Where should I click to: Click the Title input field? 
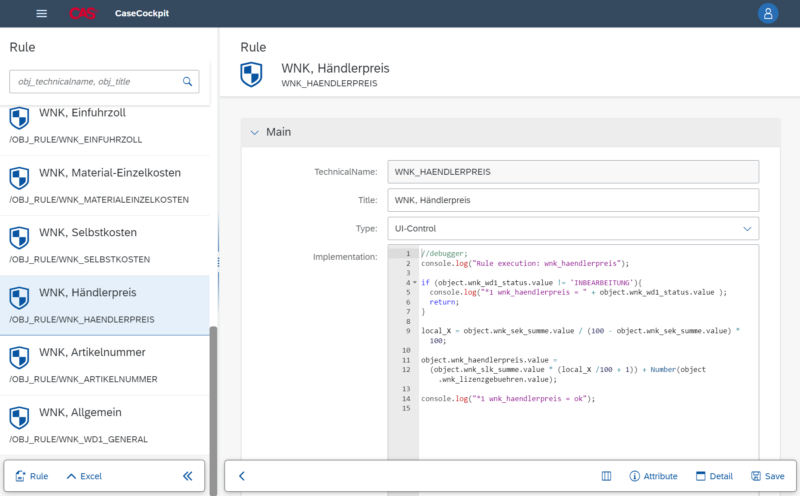point(573,200)
